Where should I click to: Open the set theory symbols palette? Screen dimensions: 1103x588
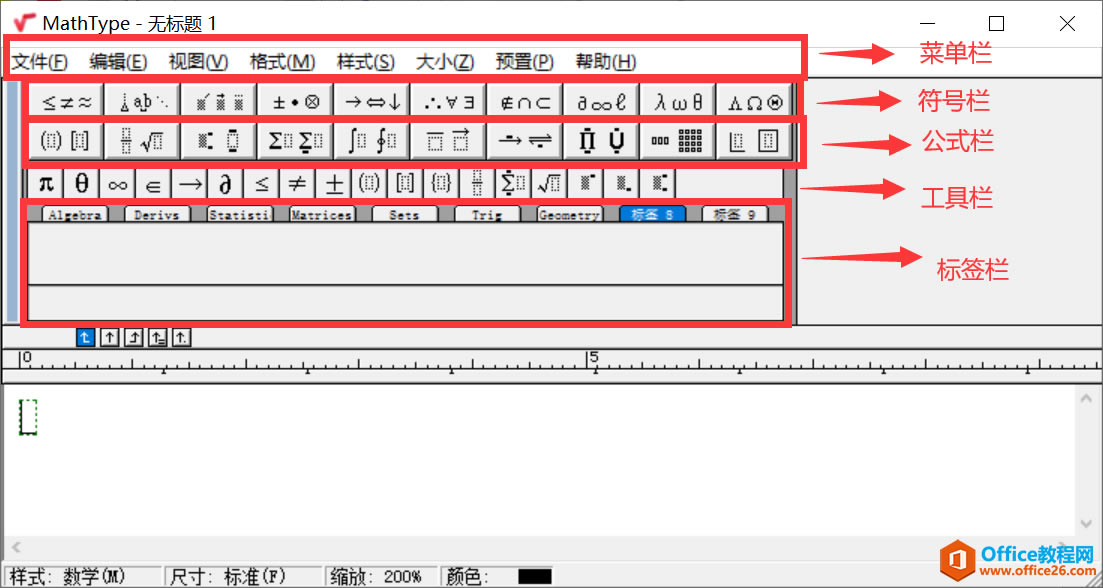click(524, 100)
